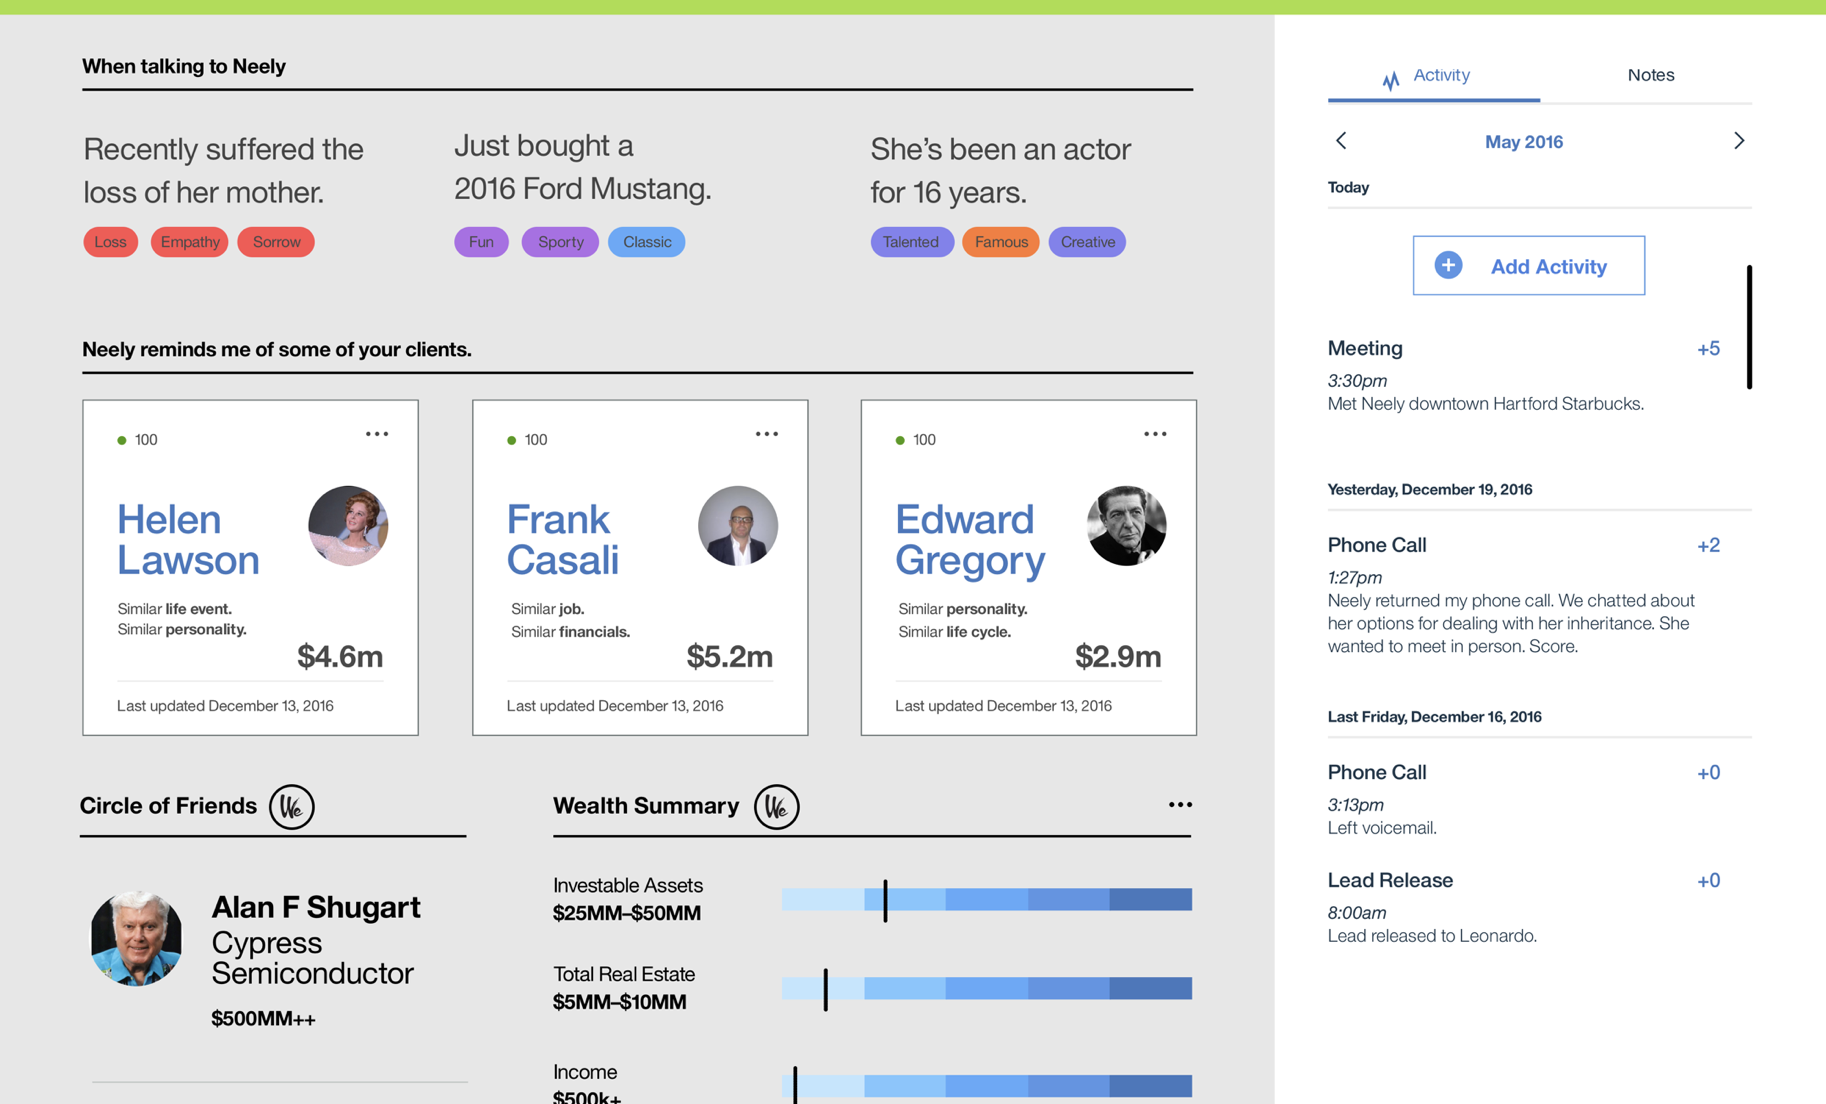1826x1104 pixels.
Task: Click the Investable Assets range bar marker
Action: pyautogui.click(x=885, y=900)
